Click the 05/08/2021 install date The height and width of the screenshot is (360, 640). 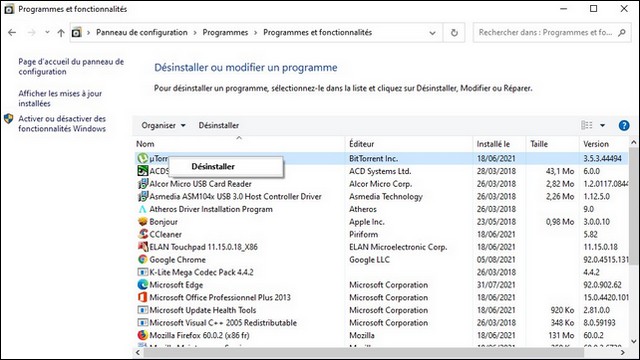[496, 260]
